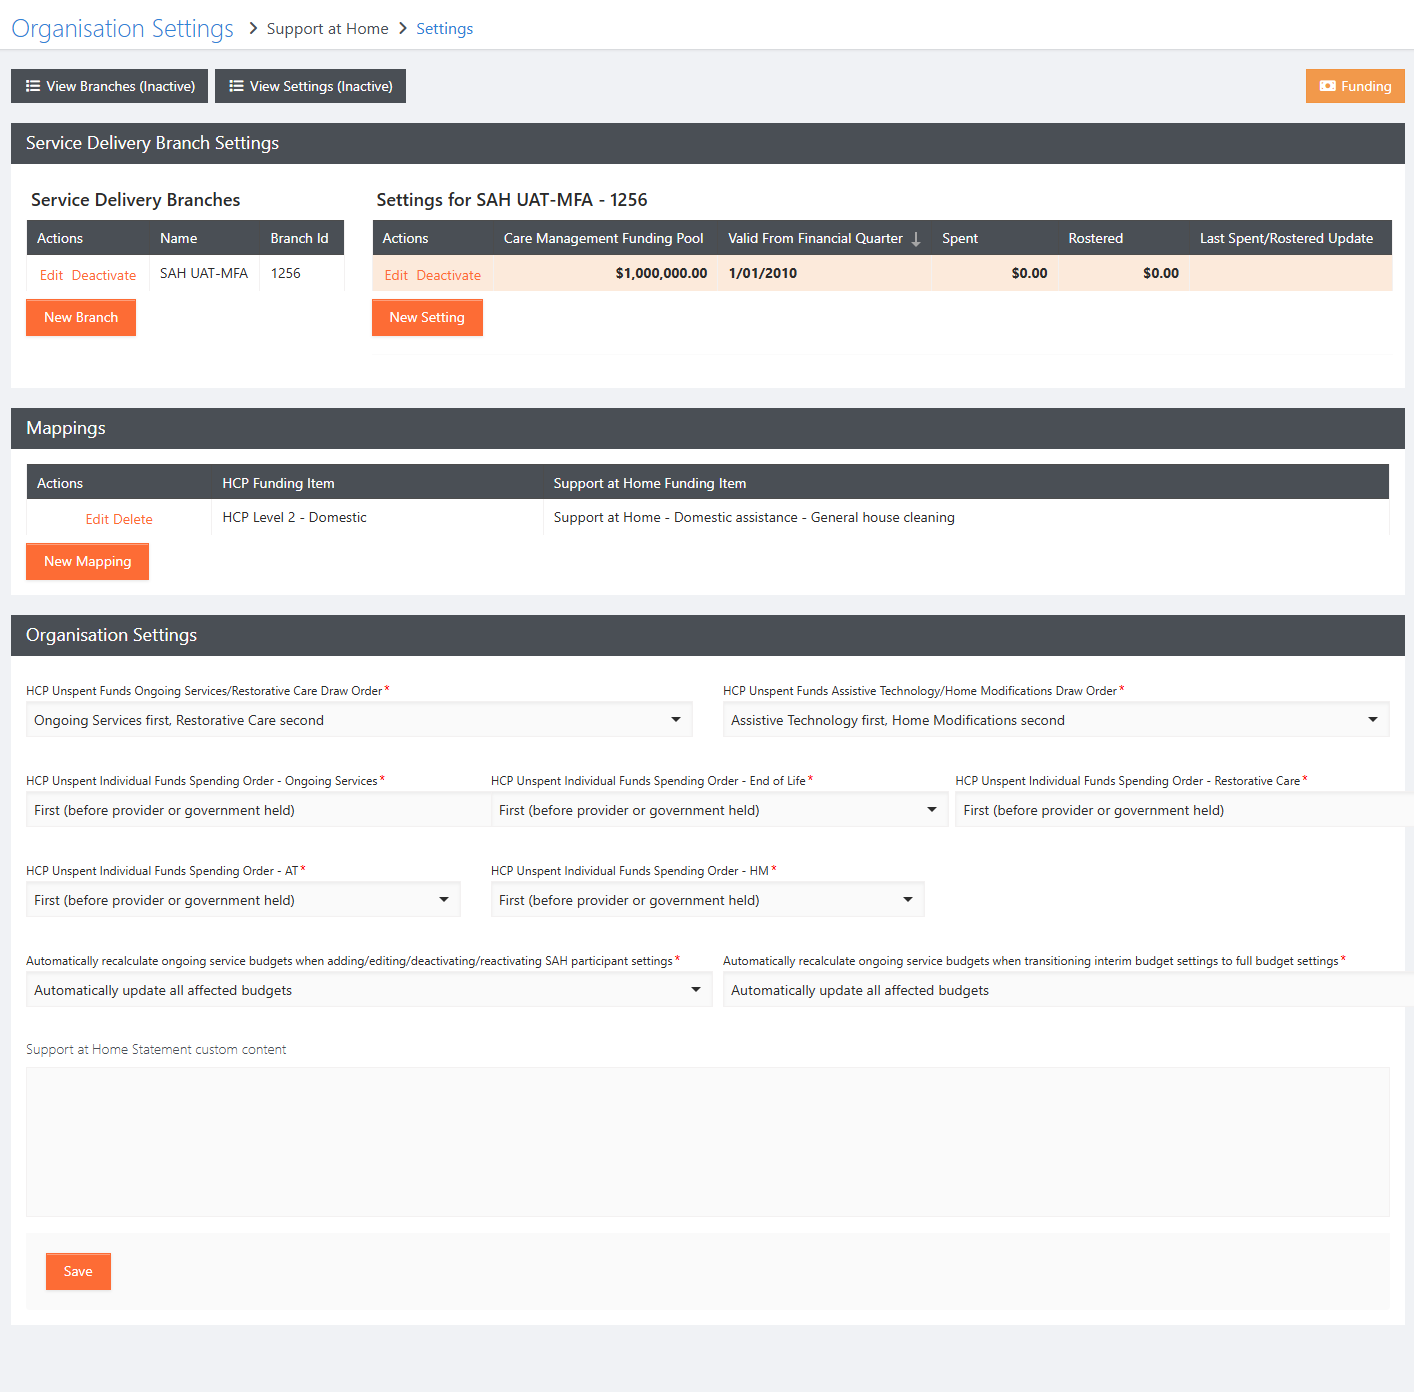The width and height of the screenshot is (1415, 1392).
Task: Open the Assistive Technology/Home Modifications Draw Order dropdown
Action: click(x=1056, y=720)
